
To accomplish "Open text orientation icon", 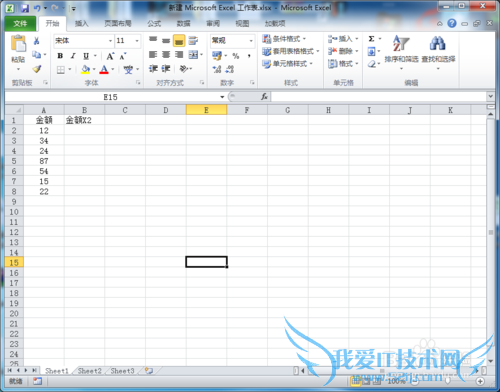I will [x=184, y=69].
